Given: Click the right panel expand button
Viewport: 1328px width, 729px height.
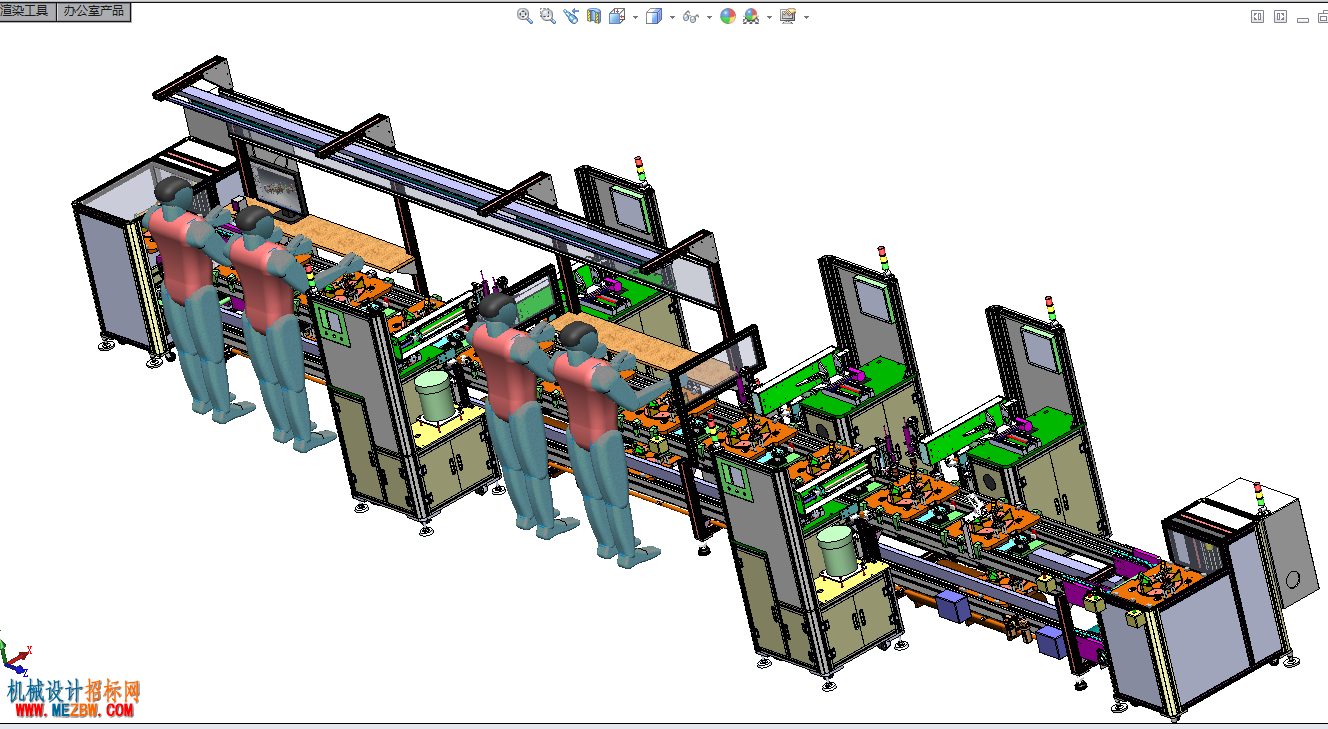Looking at the screenshot, I should coord(1280,17).
